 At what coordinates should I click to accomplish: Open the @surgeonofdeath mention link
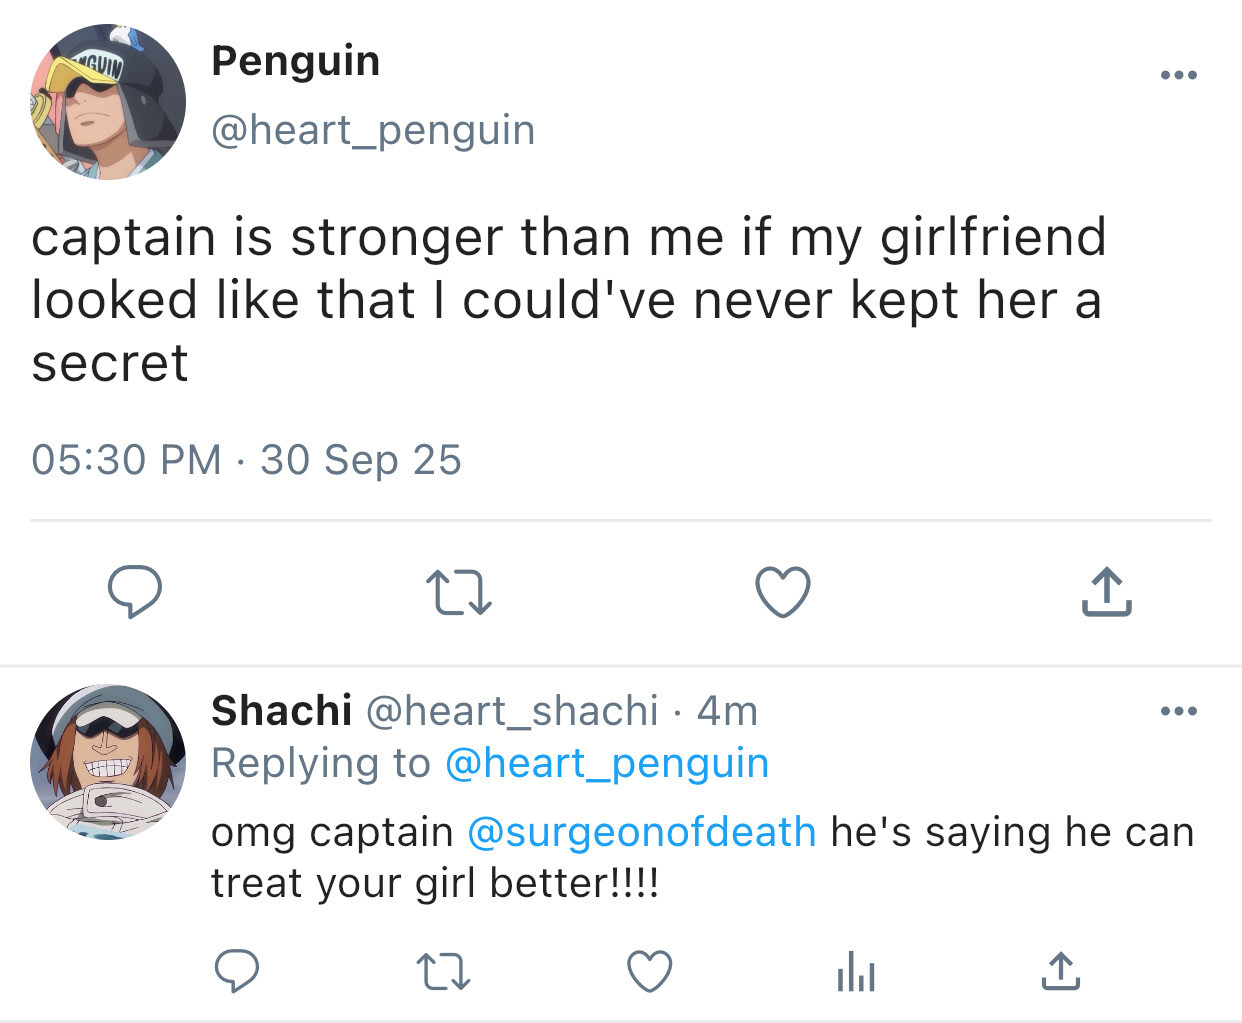[641, 832]
